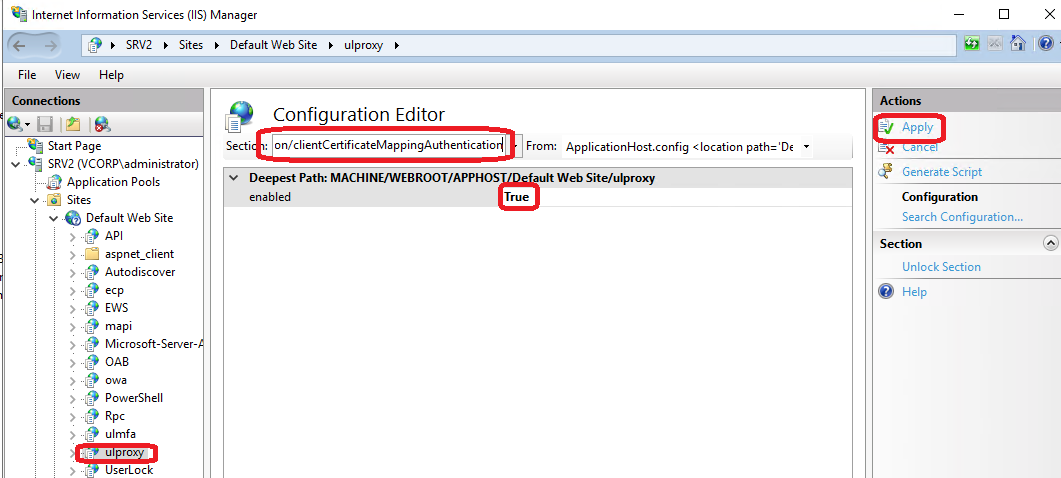Viewport: 1061px width, 478px height.
Task: Open the Help menu
Action: coord(111,74)
